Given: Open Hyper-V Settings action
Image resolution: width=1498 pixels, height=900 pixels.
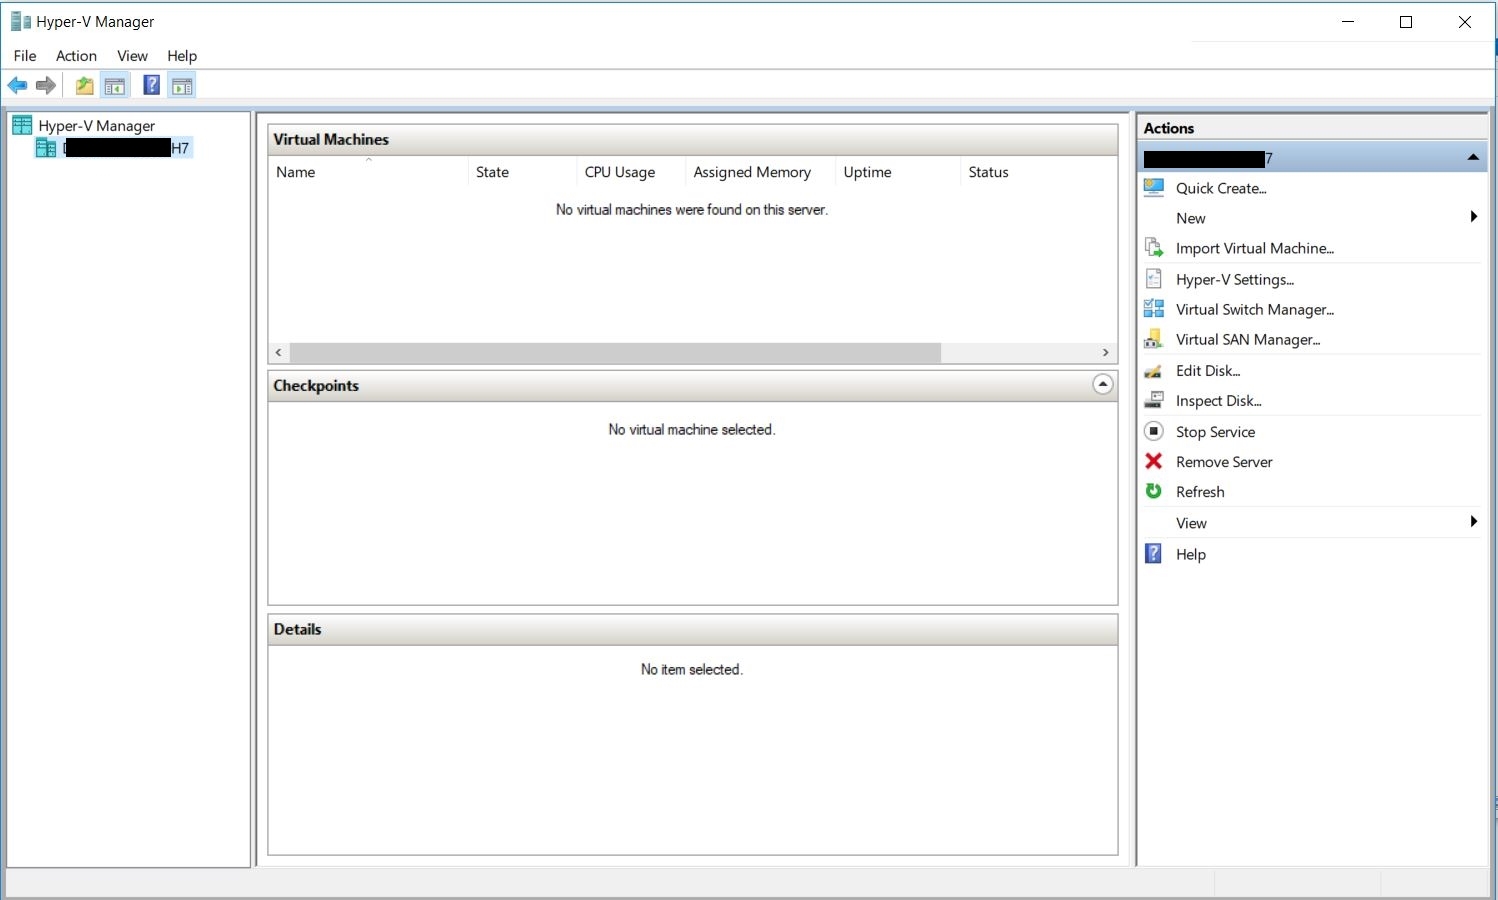Looking at the screenshot, I should pyautogui.click(x=1235, y=279).
